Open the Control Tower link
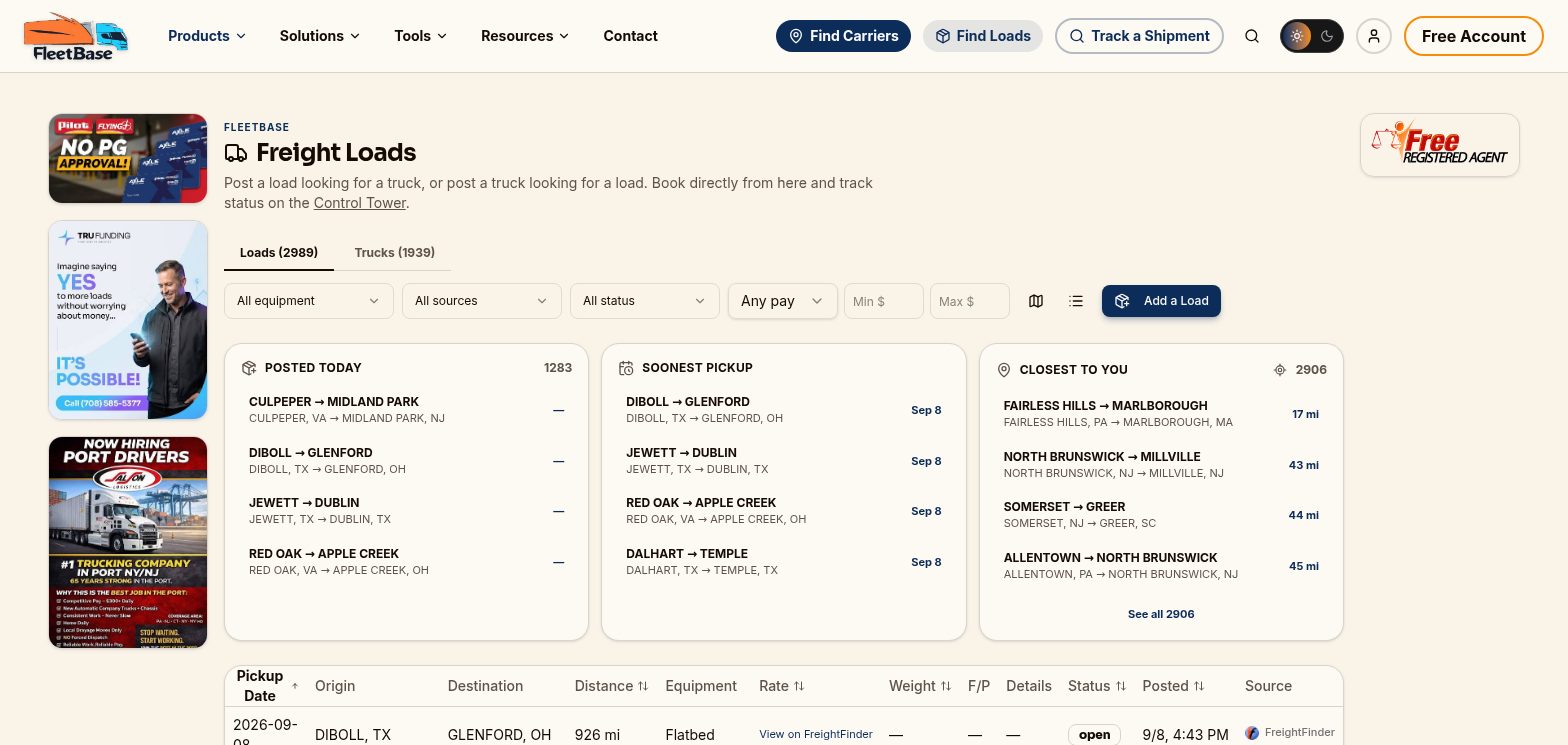 (360, 203)
